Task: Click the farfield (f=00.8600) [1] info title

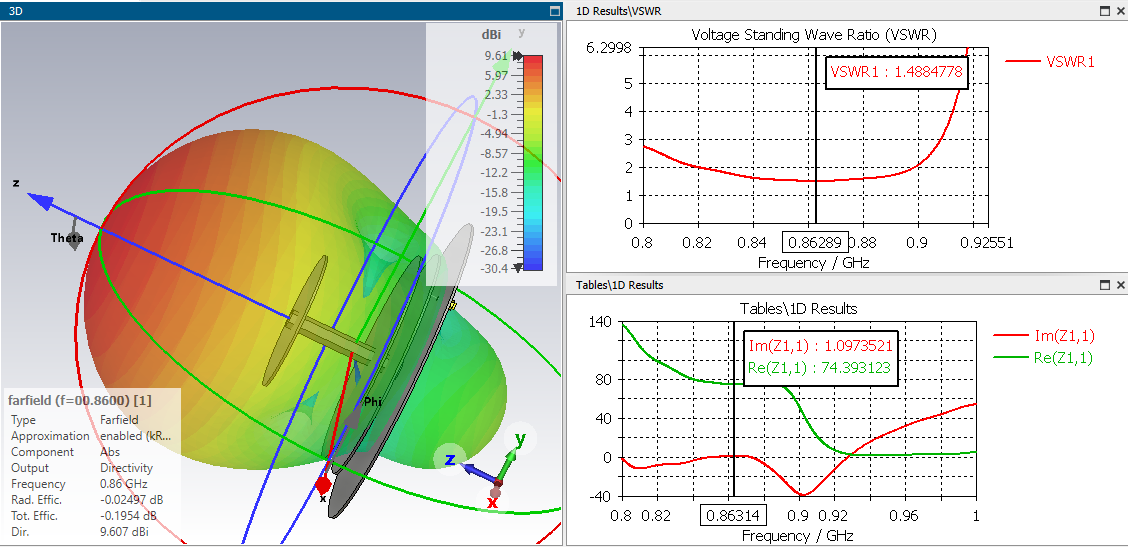Action: pyautogui.click(x=79, y=400)
